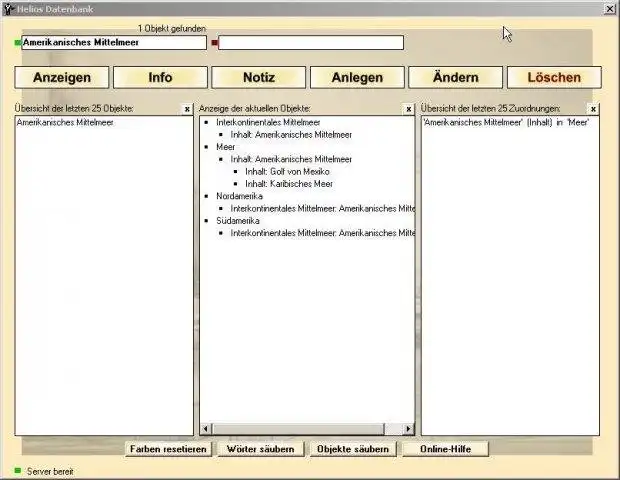Click the green indicator beside first search field

coord(17,42)
